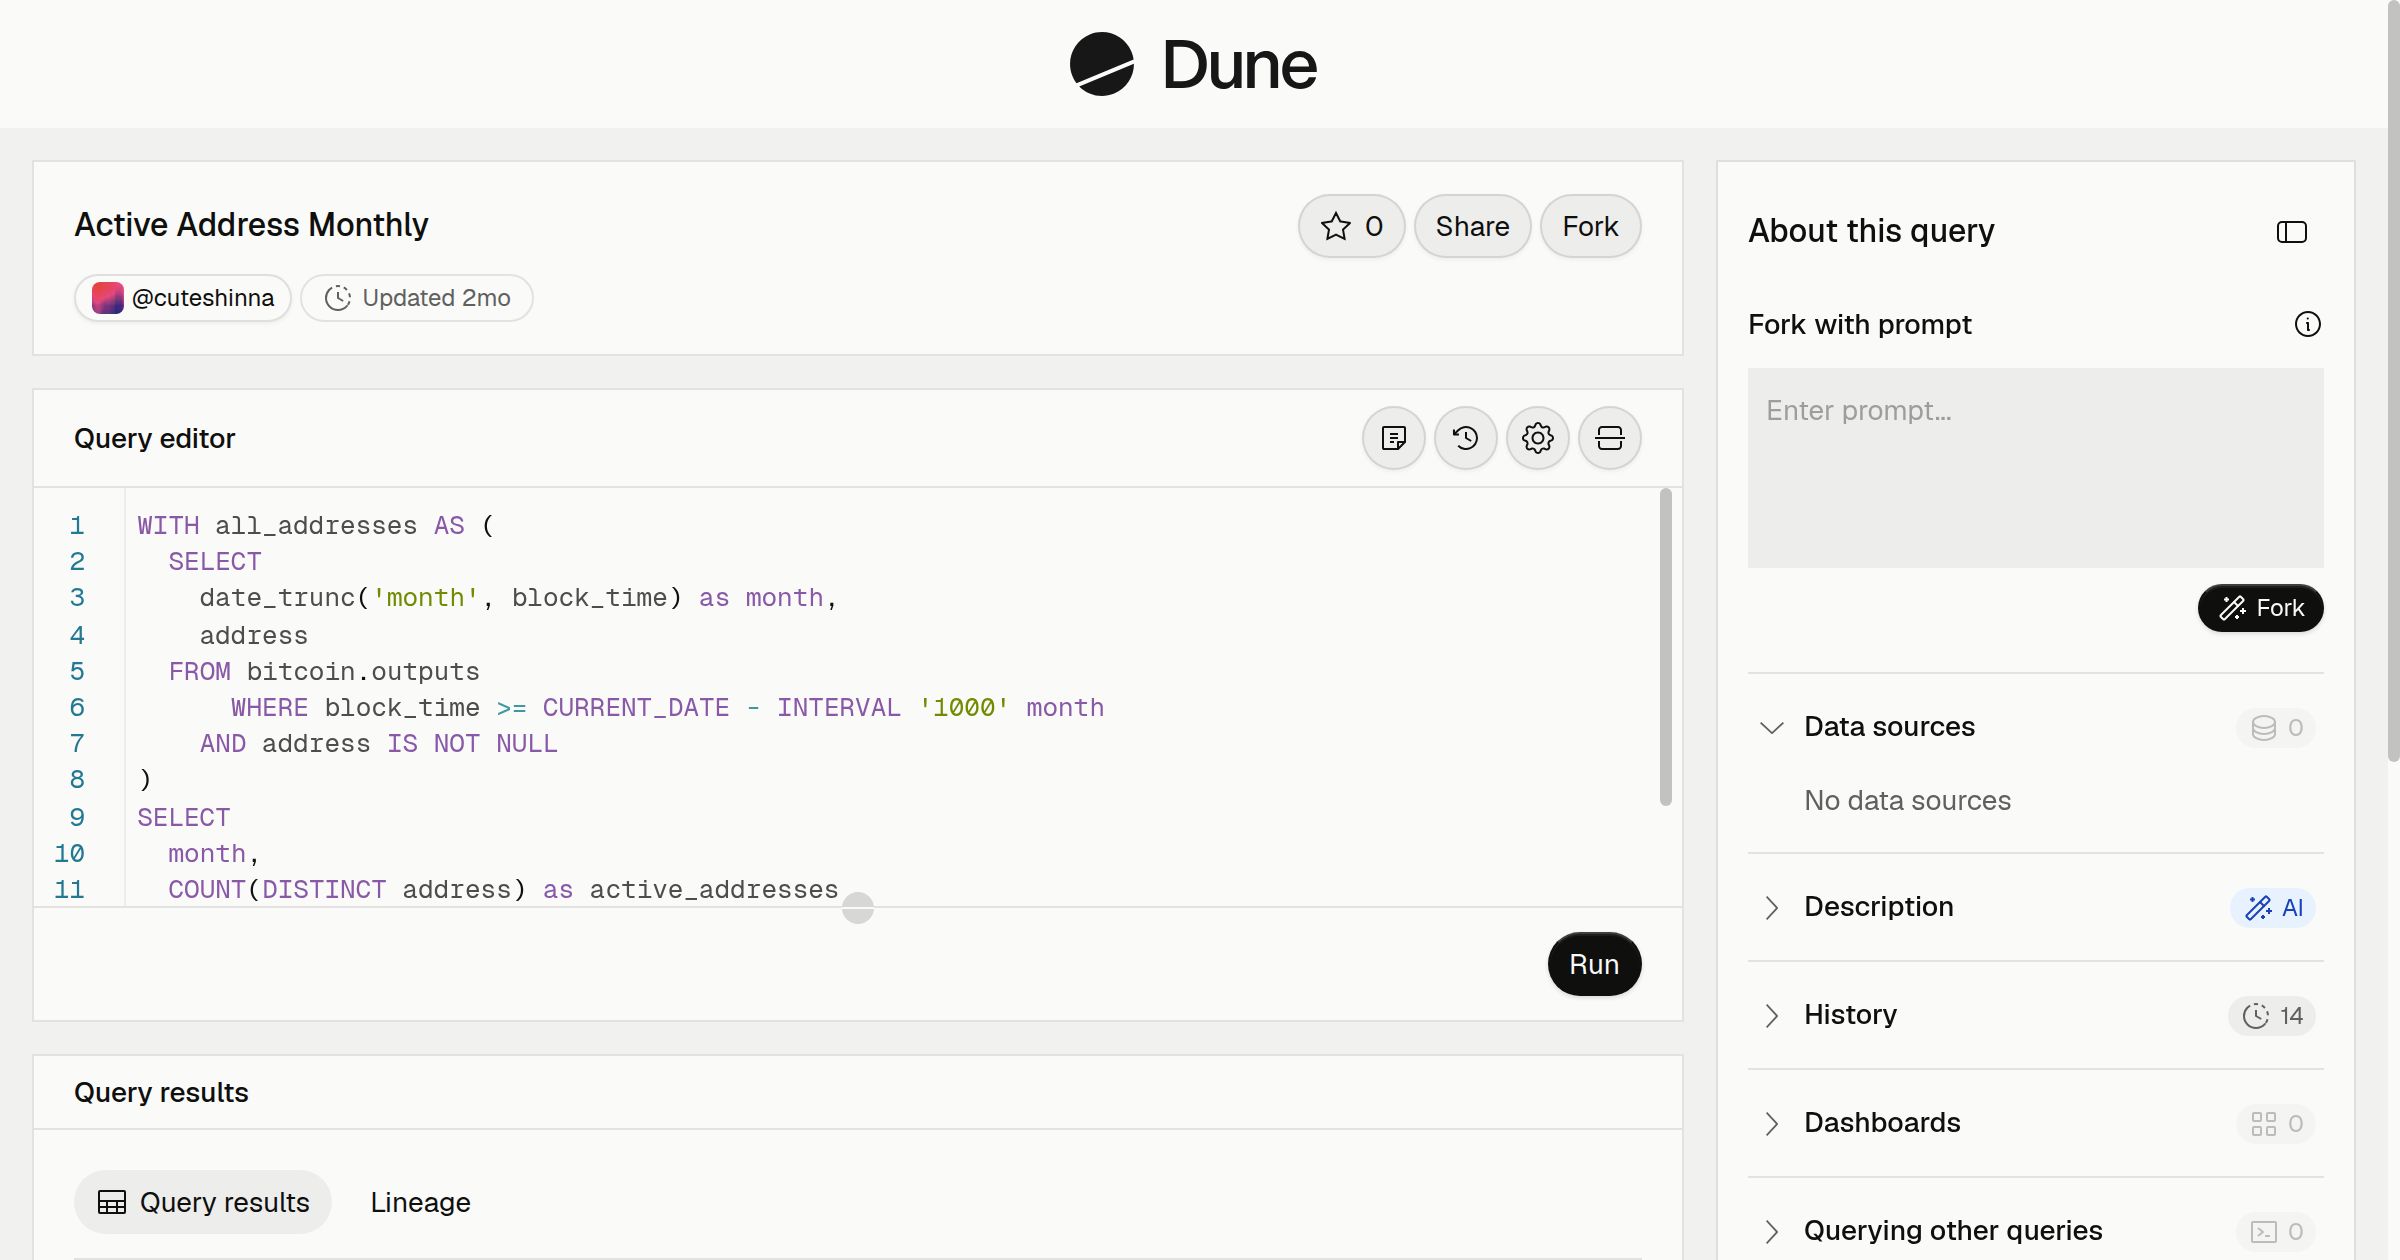Open the version history clock icon in editor

coord(1465,438)
